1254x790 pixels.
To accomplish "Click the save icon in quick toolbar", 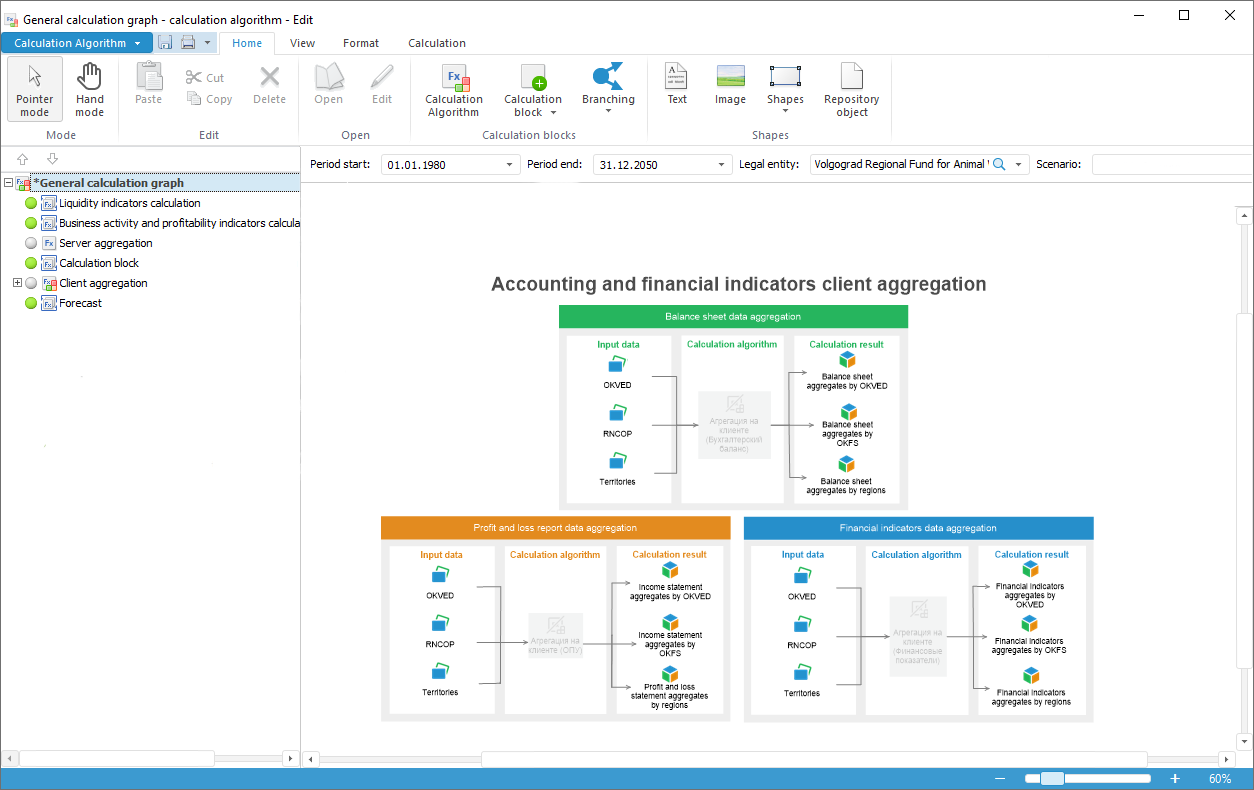I will [165, 42].
